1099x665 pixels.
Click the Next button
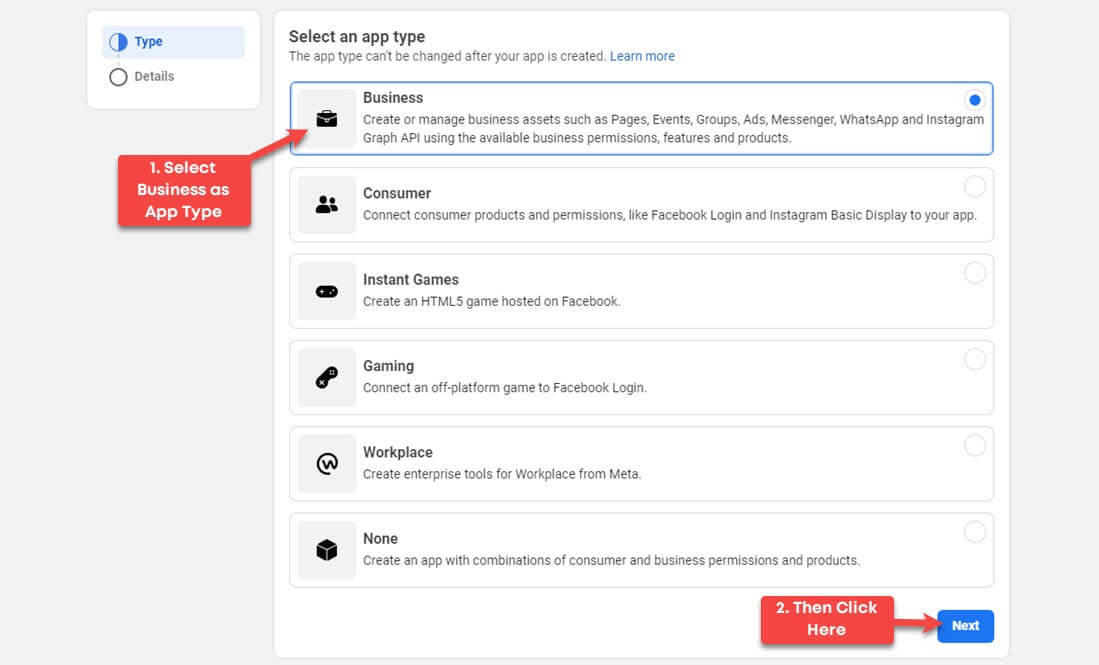click(x=965, y=626)
